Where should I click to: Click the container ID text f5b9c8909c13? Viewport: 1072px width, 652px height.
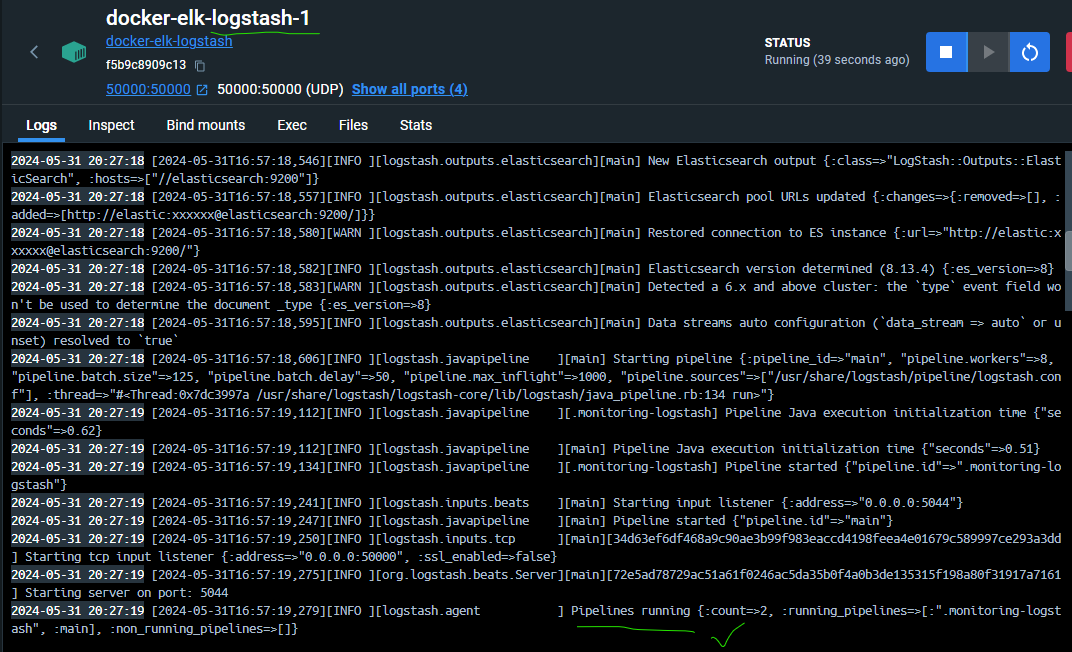tap(146, 65)
